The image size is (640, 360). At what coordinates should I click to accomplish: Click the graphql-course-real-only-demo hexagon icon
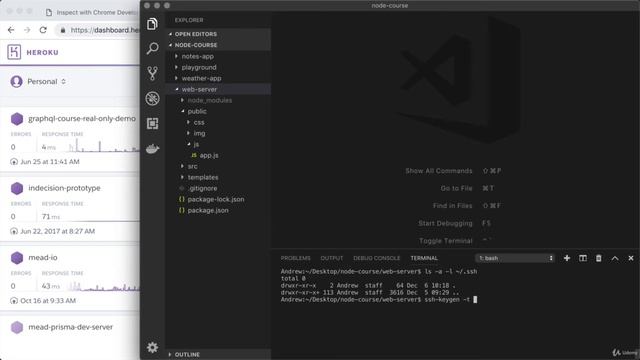[x=17, y=119]
